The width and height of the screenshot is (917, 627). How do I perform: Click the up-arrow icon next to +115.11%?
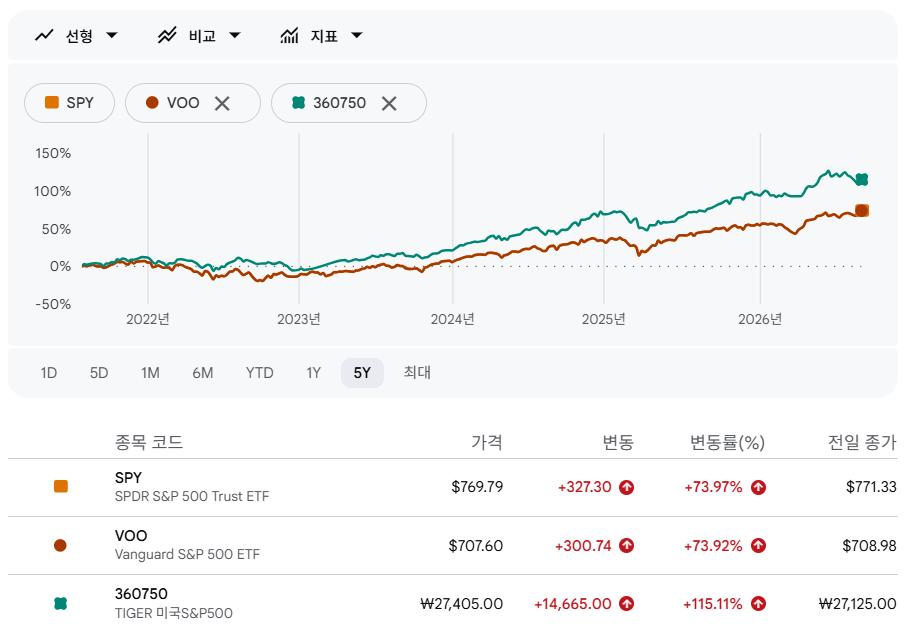pyautogui.click(x=759, y=604)
